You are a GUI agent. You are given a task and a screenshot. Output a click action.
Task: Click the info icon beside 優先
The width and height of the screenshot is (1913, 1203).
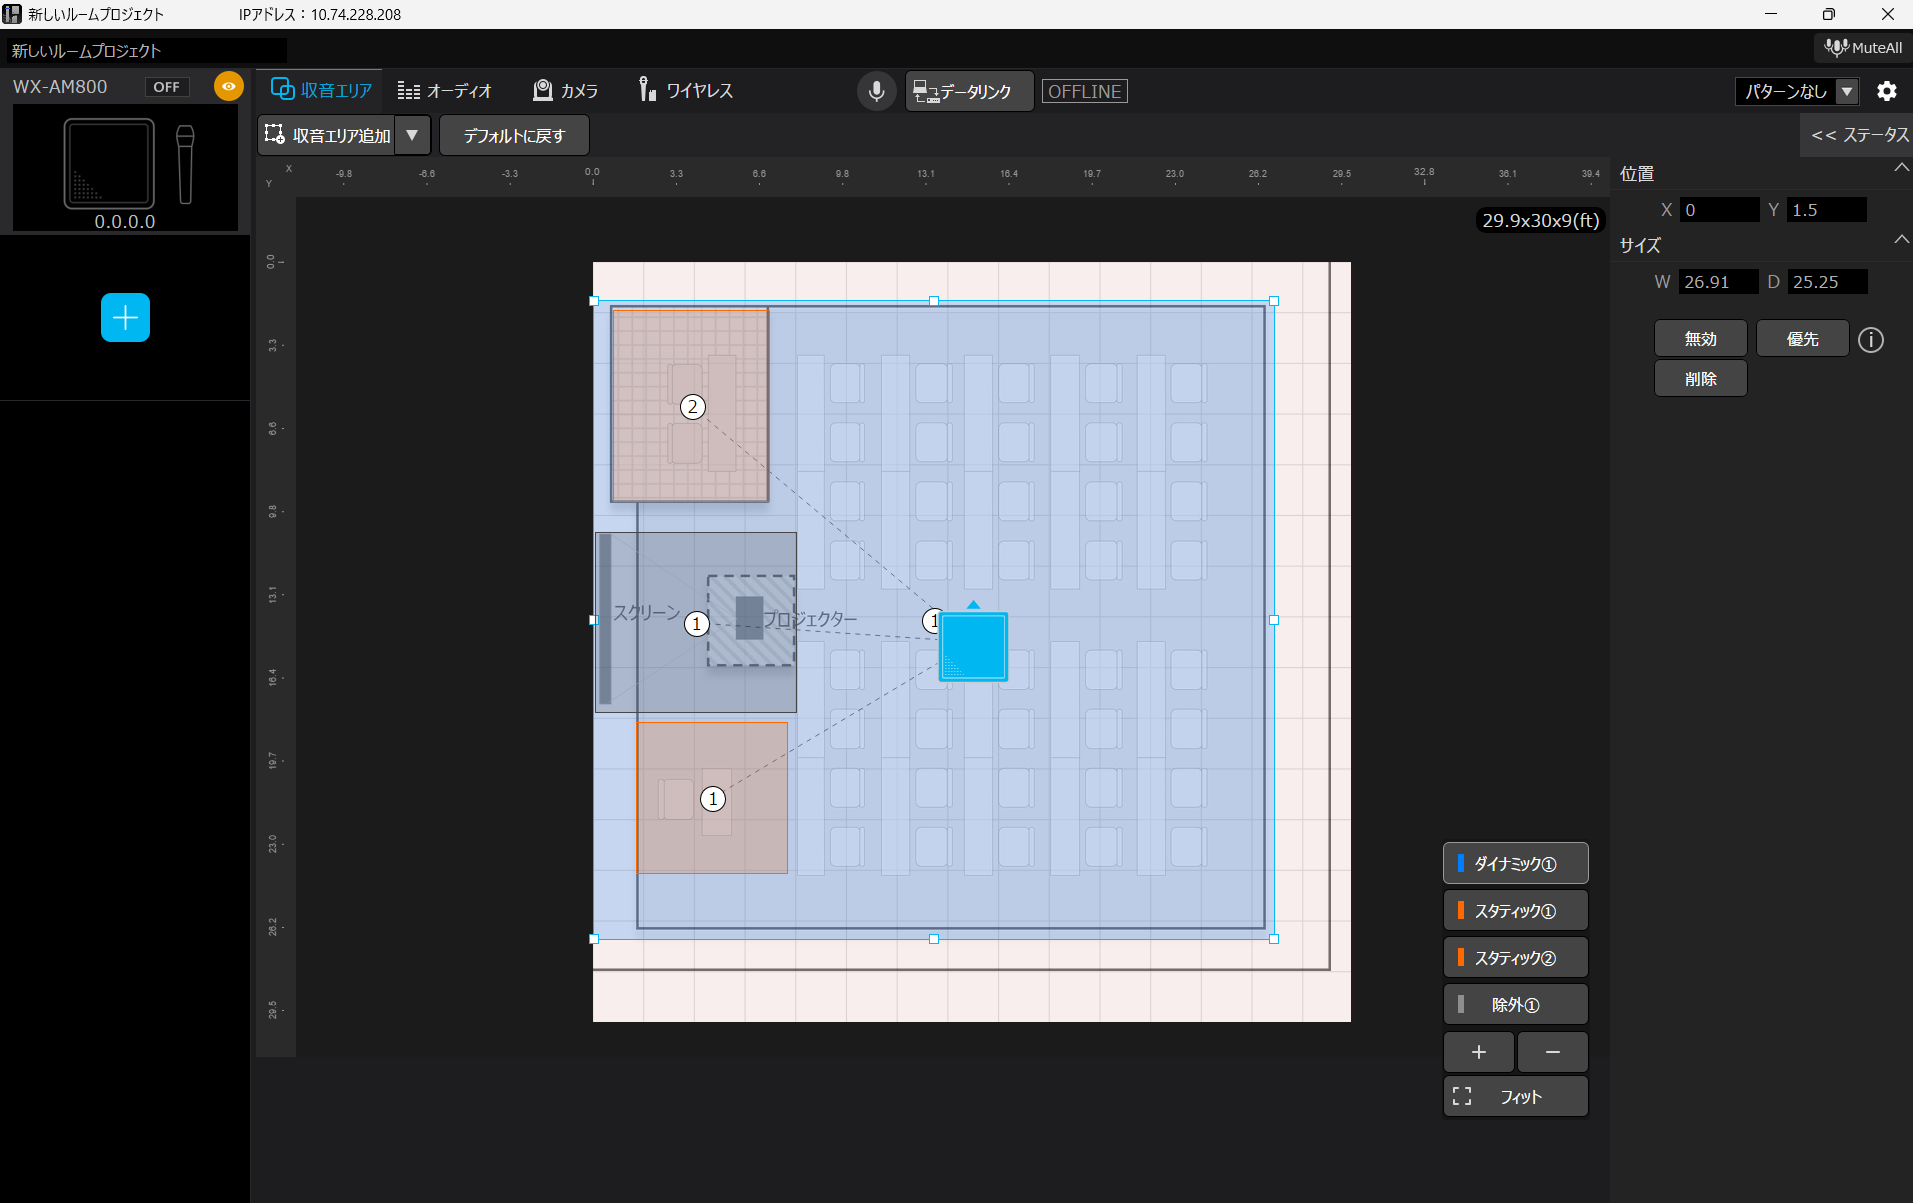click(1870, 340)
